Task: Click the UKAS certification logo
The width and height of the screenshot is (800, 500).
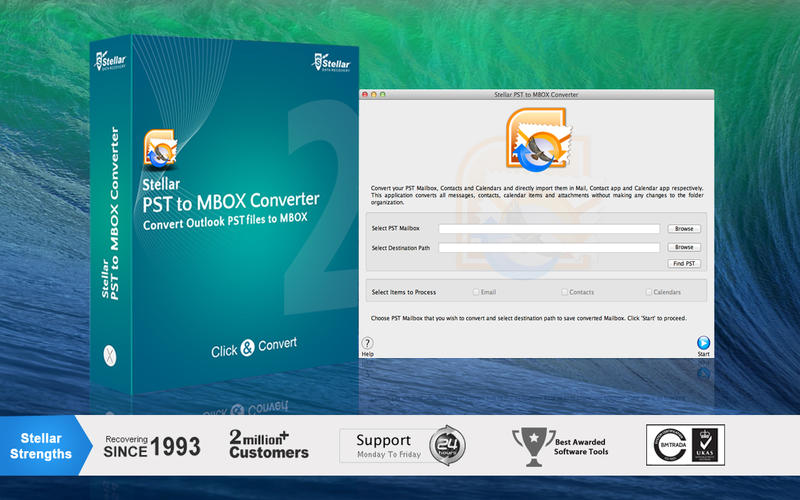Action: point(705,445)
